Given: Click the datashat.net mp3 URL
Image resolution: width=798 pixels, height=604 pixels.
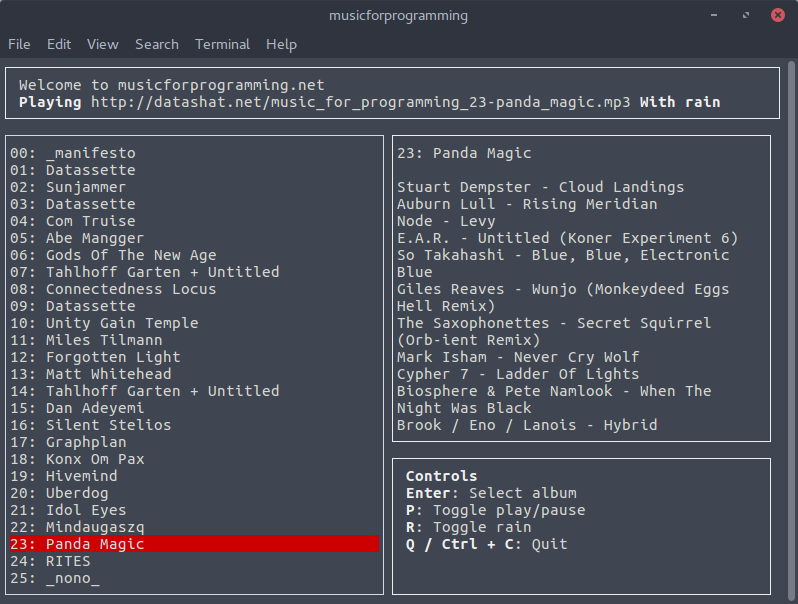Looking at the screenshot, I should click(361, 102).
